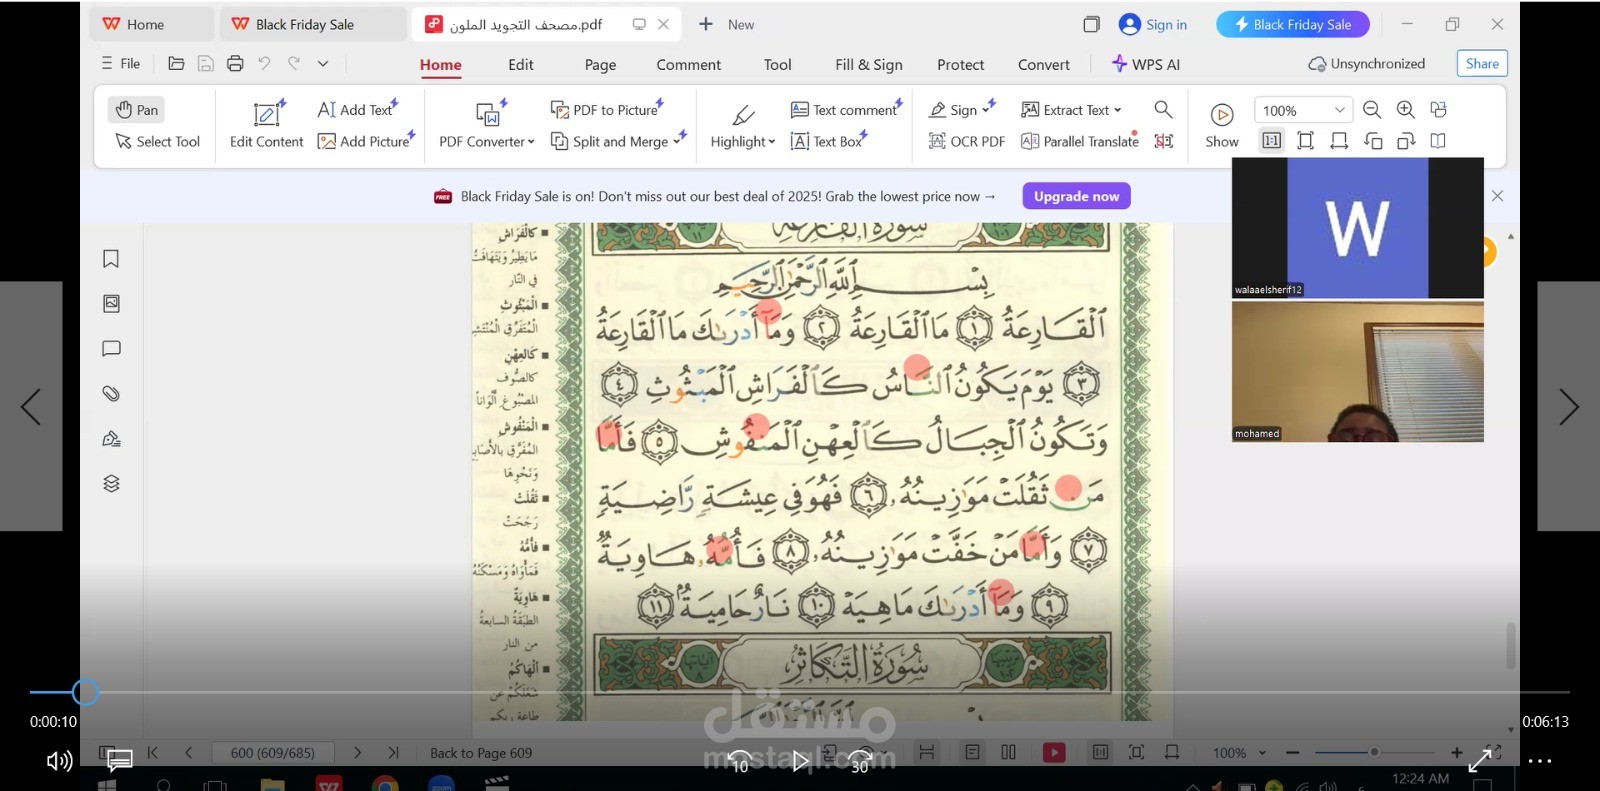Open the Sign options

(x=962, y=109)
